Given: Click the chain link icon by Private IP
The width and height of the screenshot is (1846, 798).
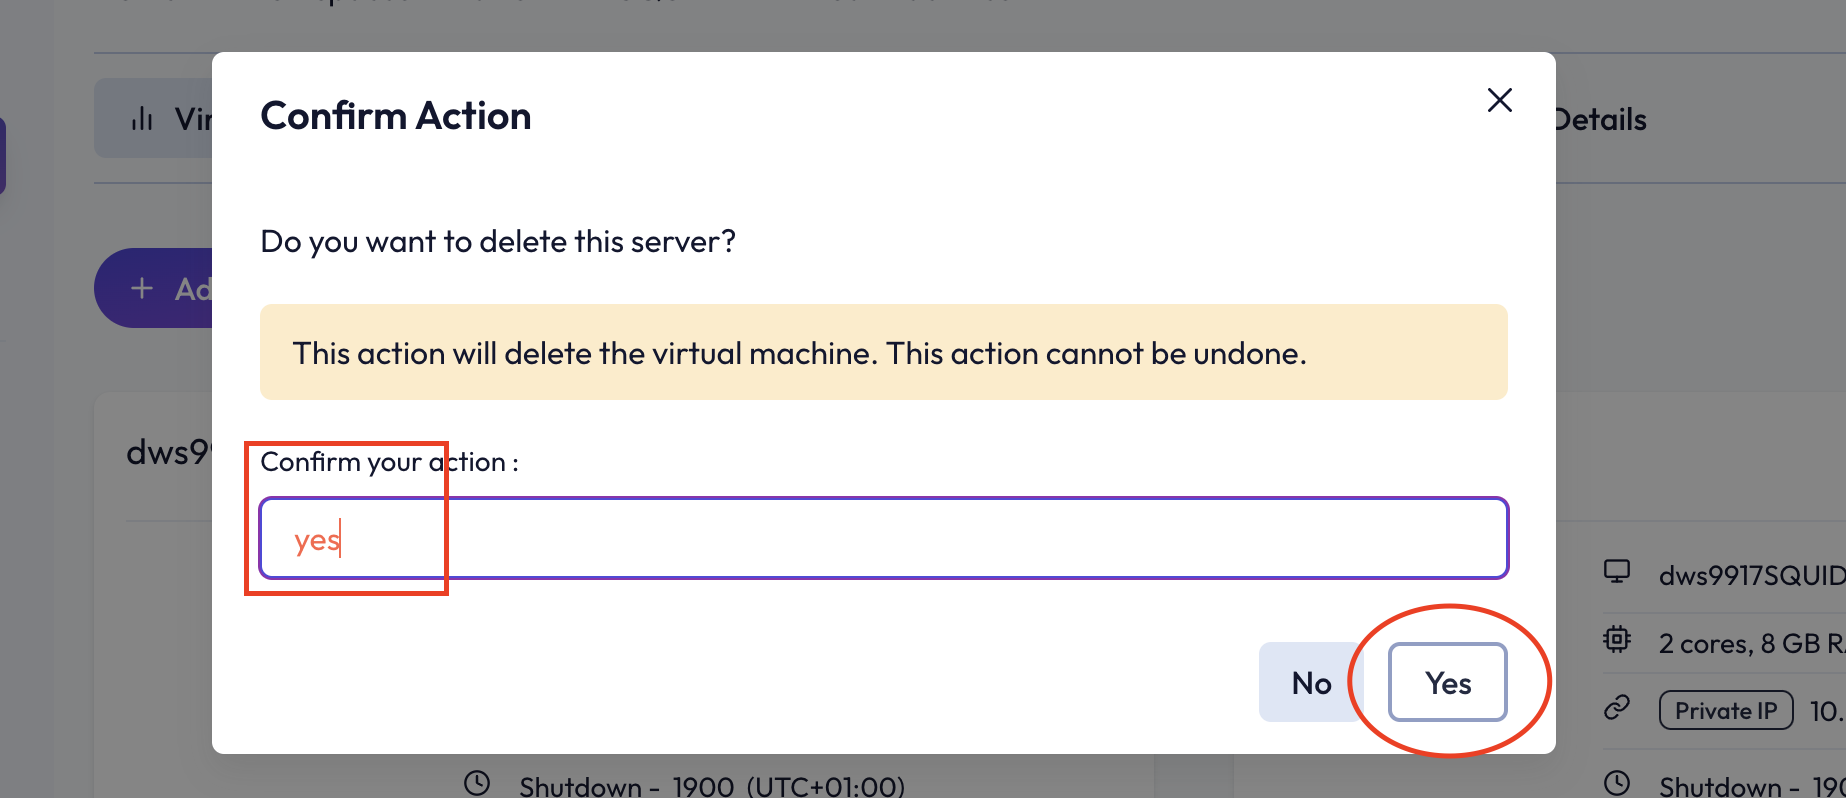Looking at the screenshot, I should [x=1617, y=709].
